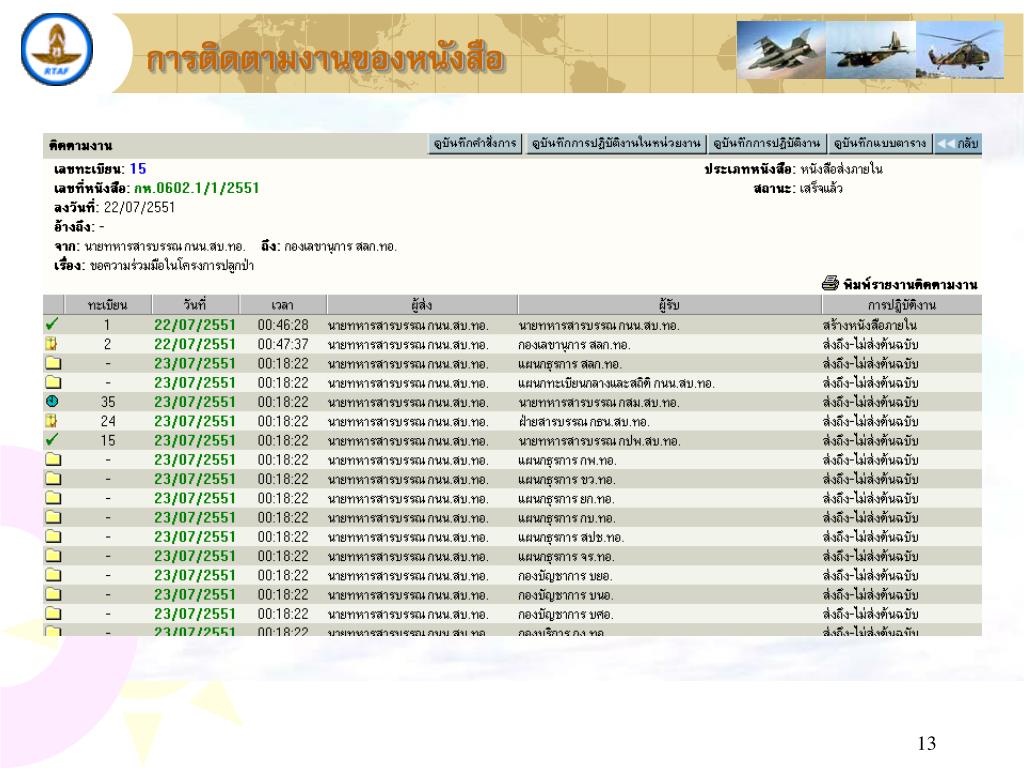This screenshot has width=1024, height=768.
Task: Click clock icon on register 35 row
Action: pyautogui.click(x=52, y=402)
